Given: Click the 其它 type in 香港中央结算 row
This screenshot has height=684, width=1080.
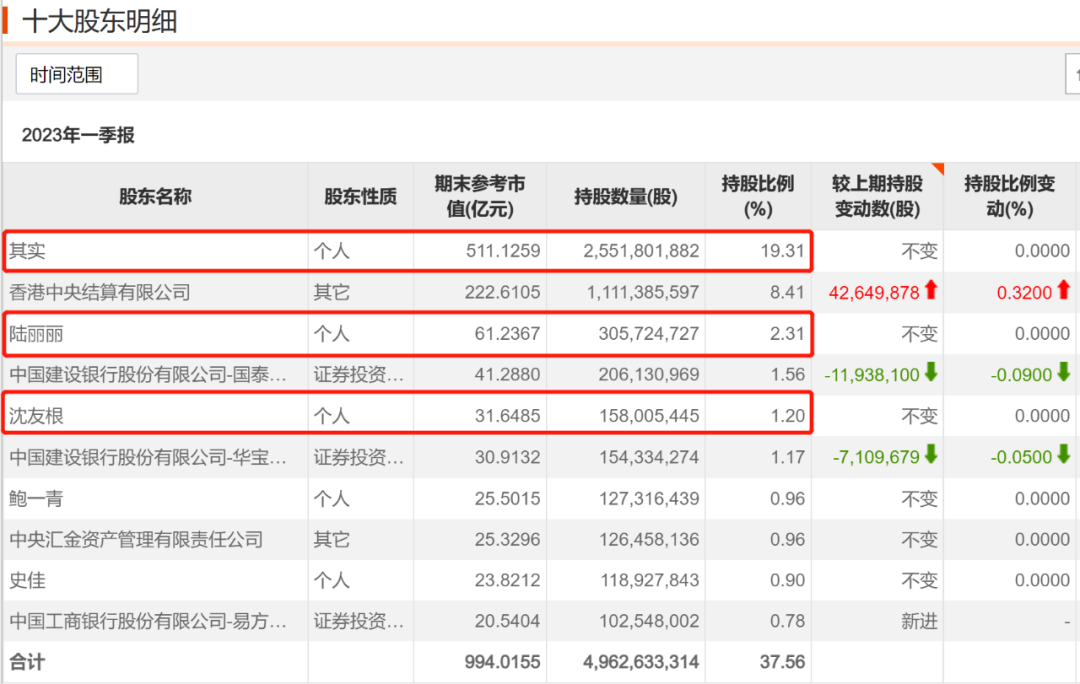Looking at the screenshot, I should pos(332,292).
